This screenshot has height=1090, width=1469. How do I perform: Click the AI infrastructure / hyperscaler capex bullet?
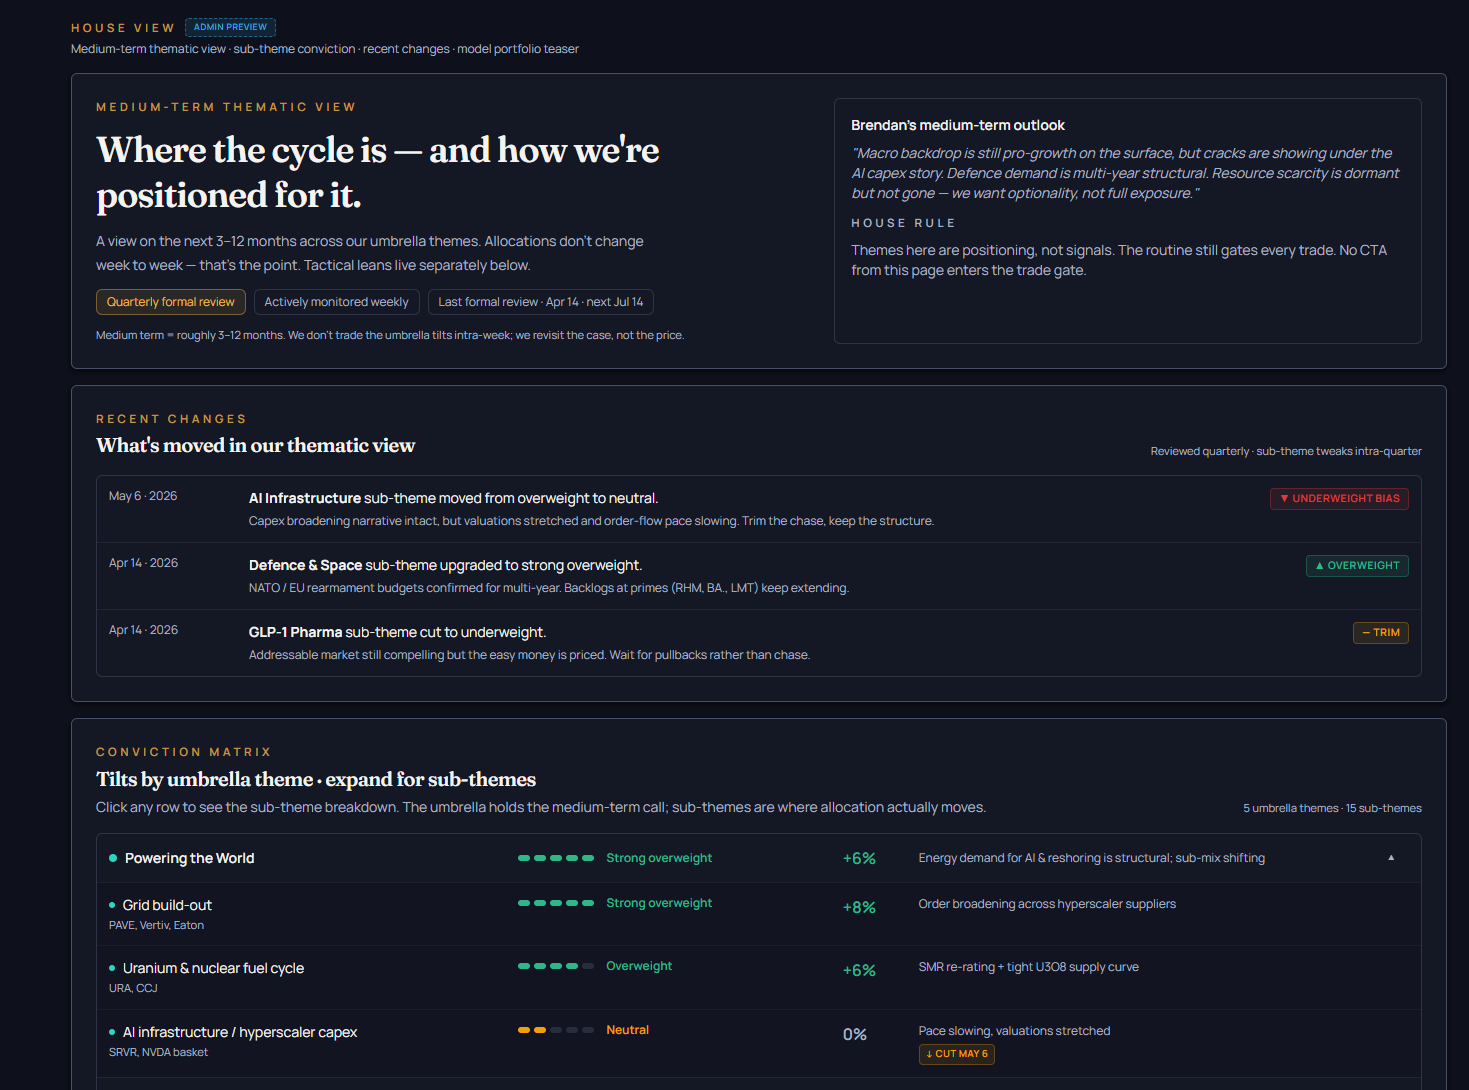tap(112, 1032)
